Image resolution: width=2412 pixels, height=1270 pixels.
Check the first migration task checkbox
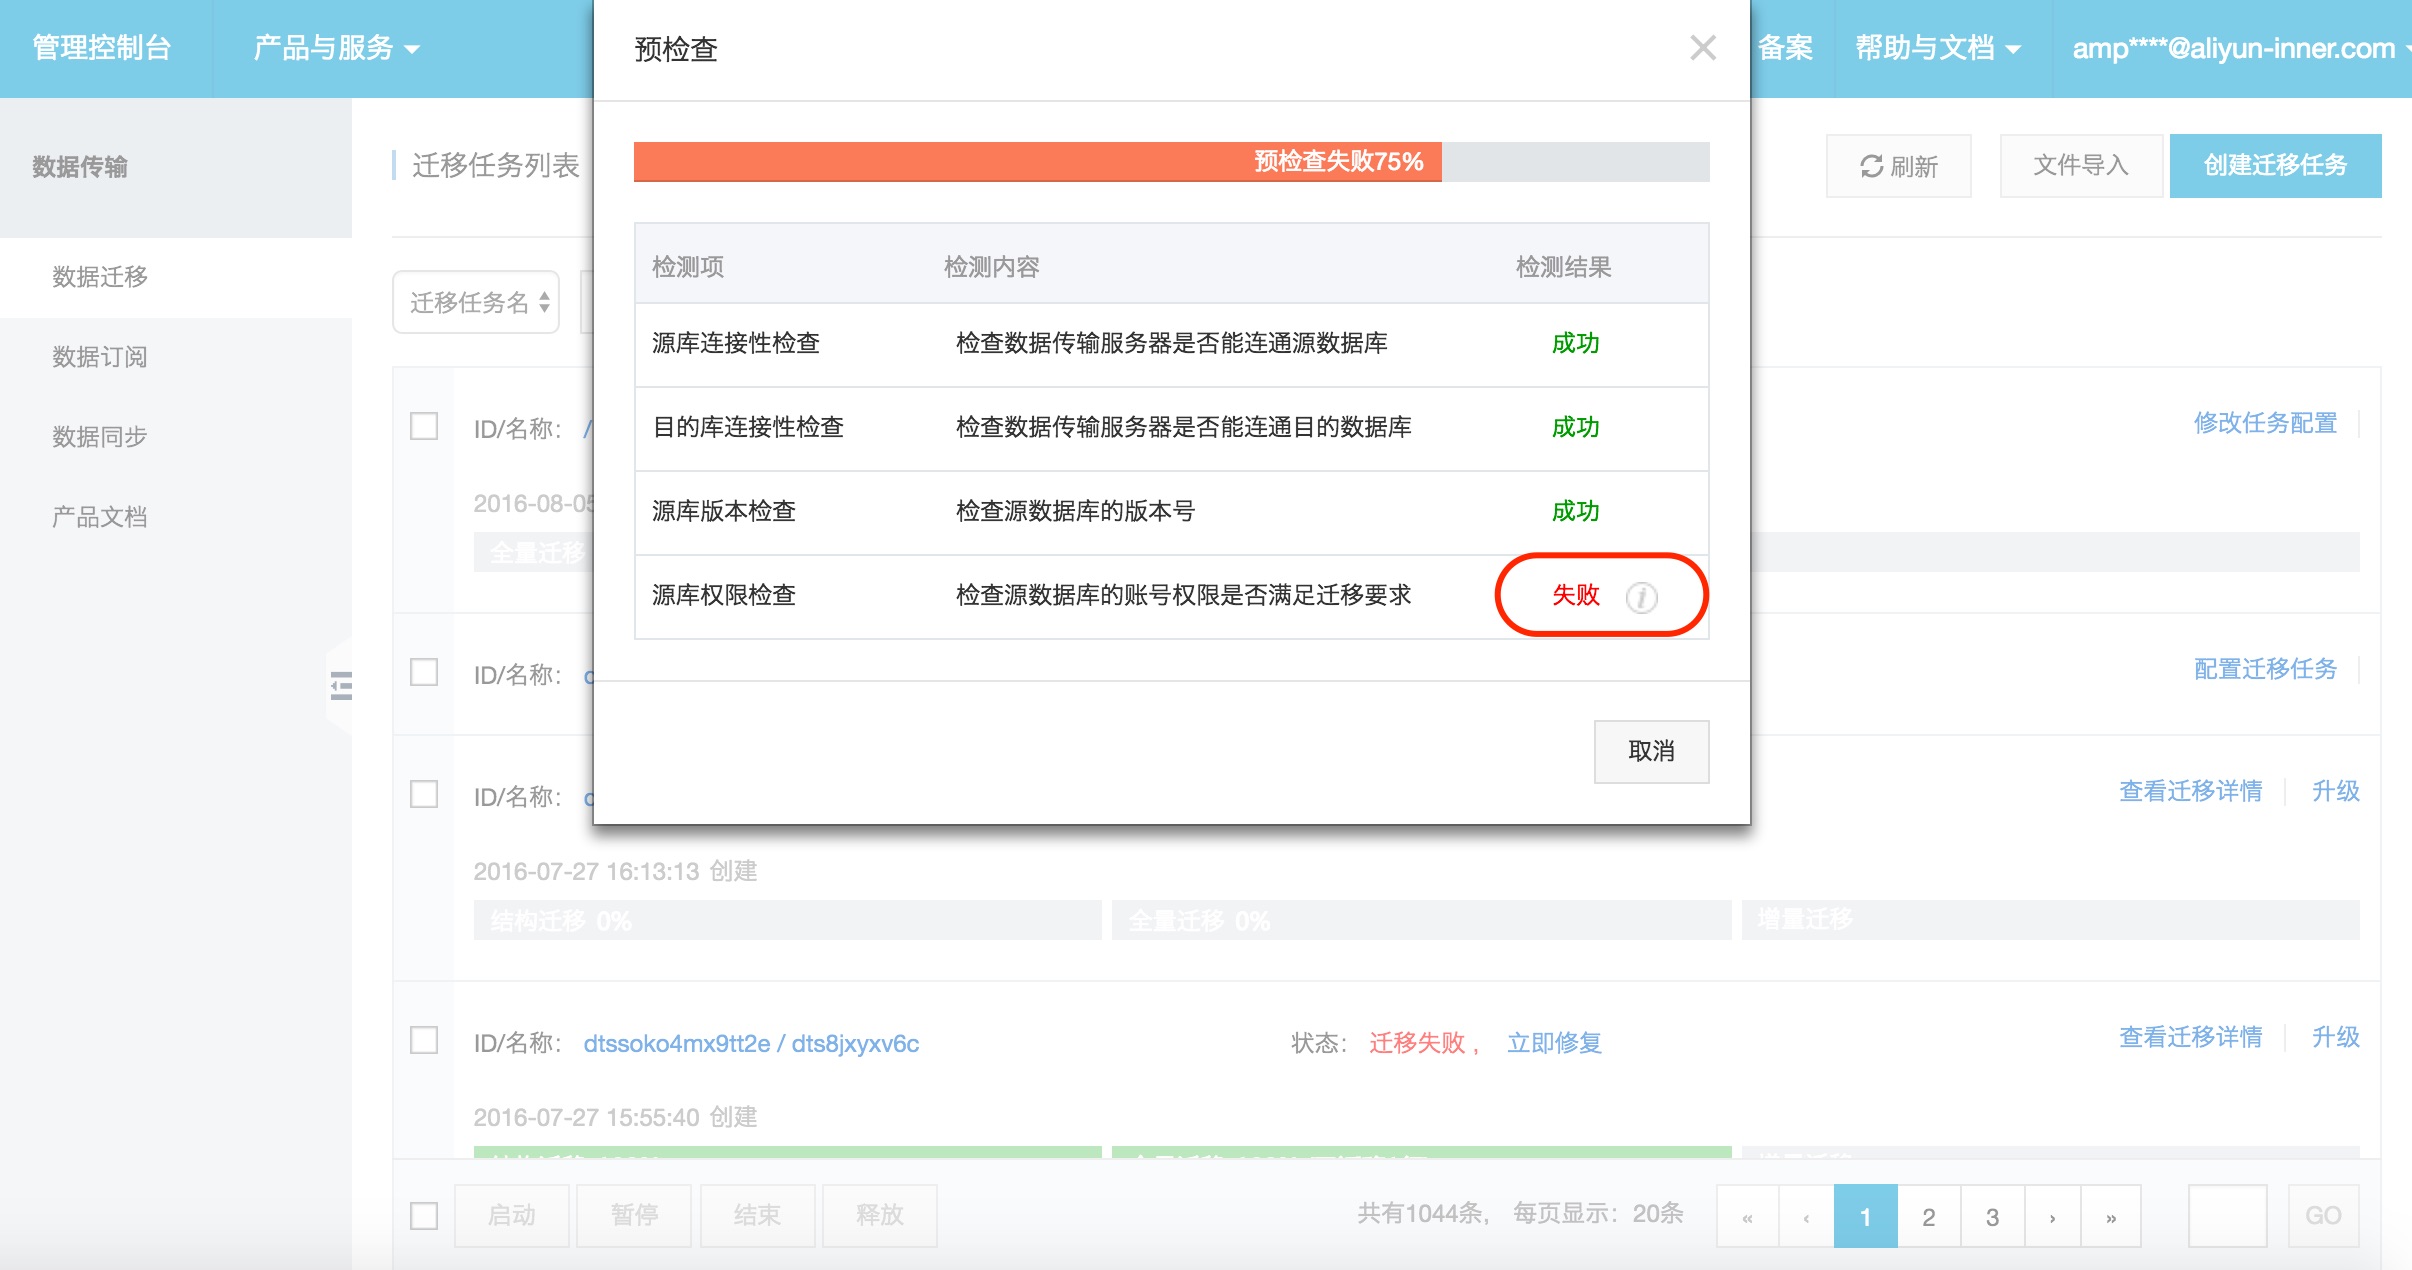pyautogui.click(x=424, y=426)
